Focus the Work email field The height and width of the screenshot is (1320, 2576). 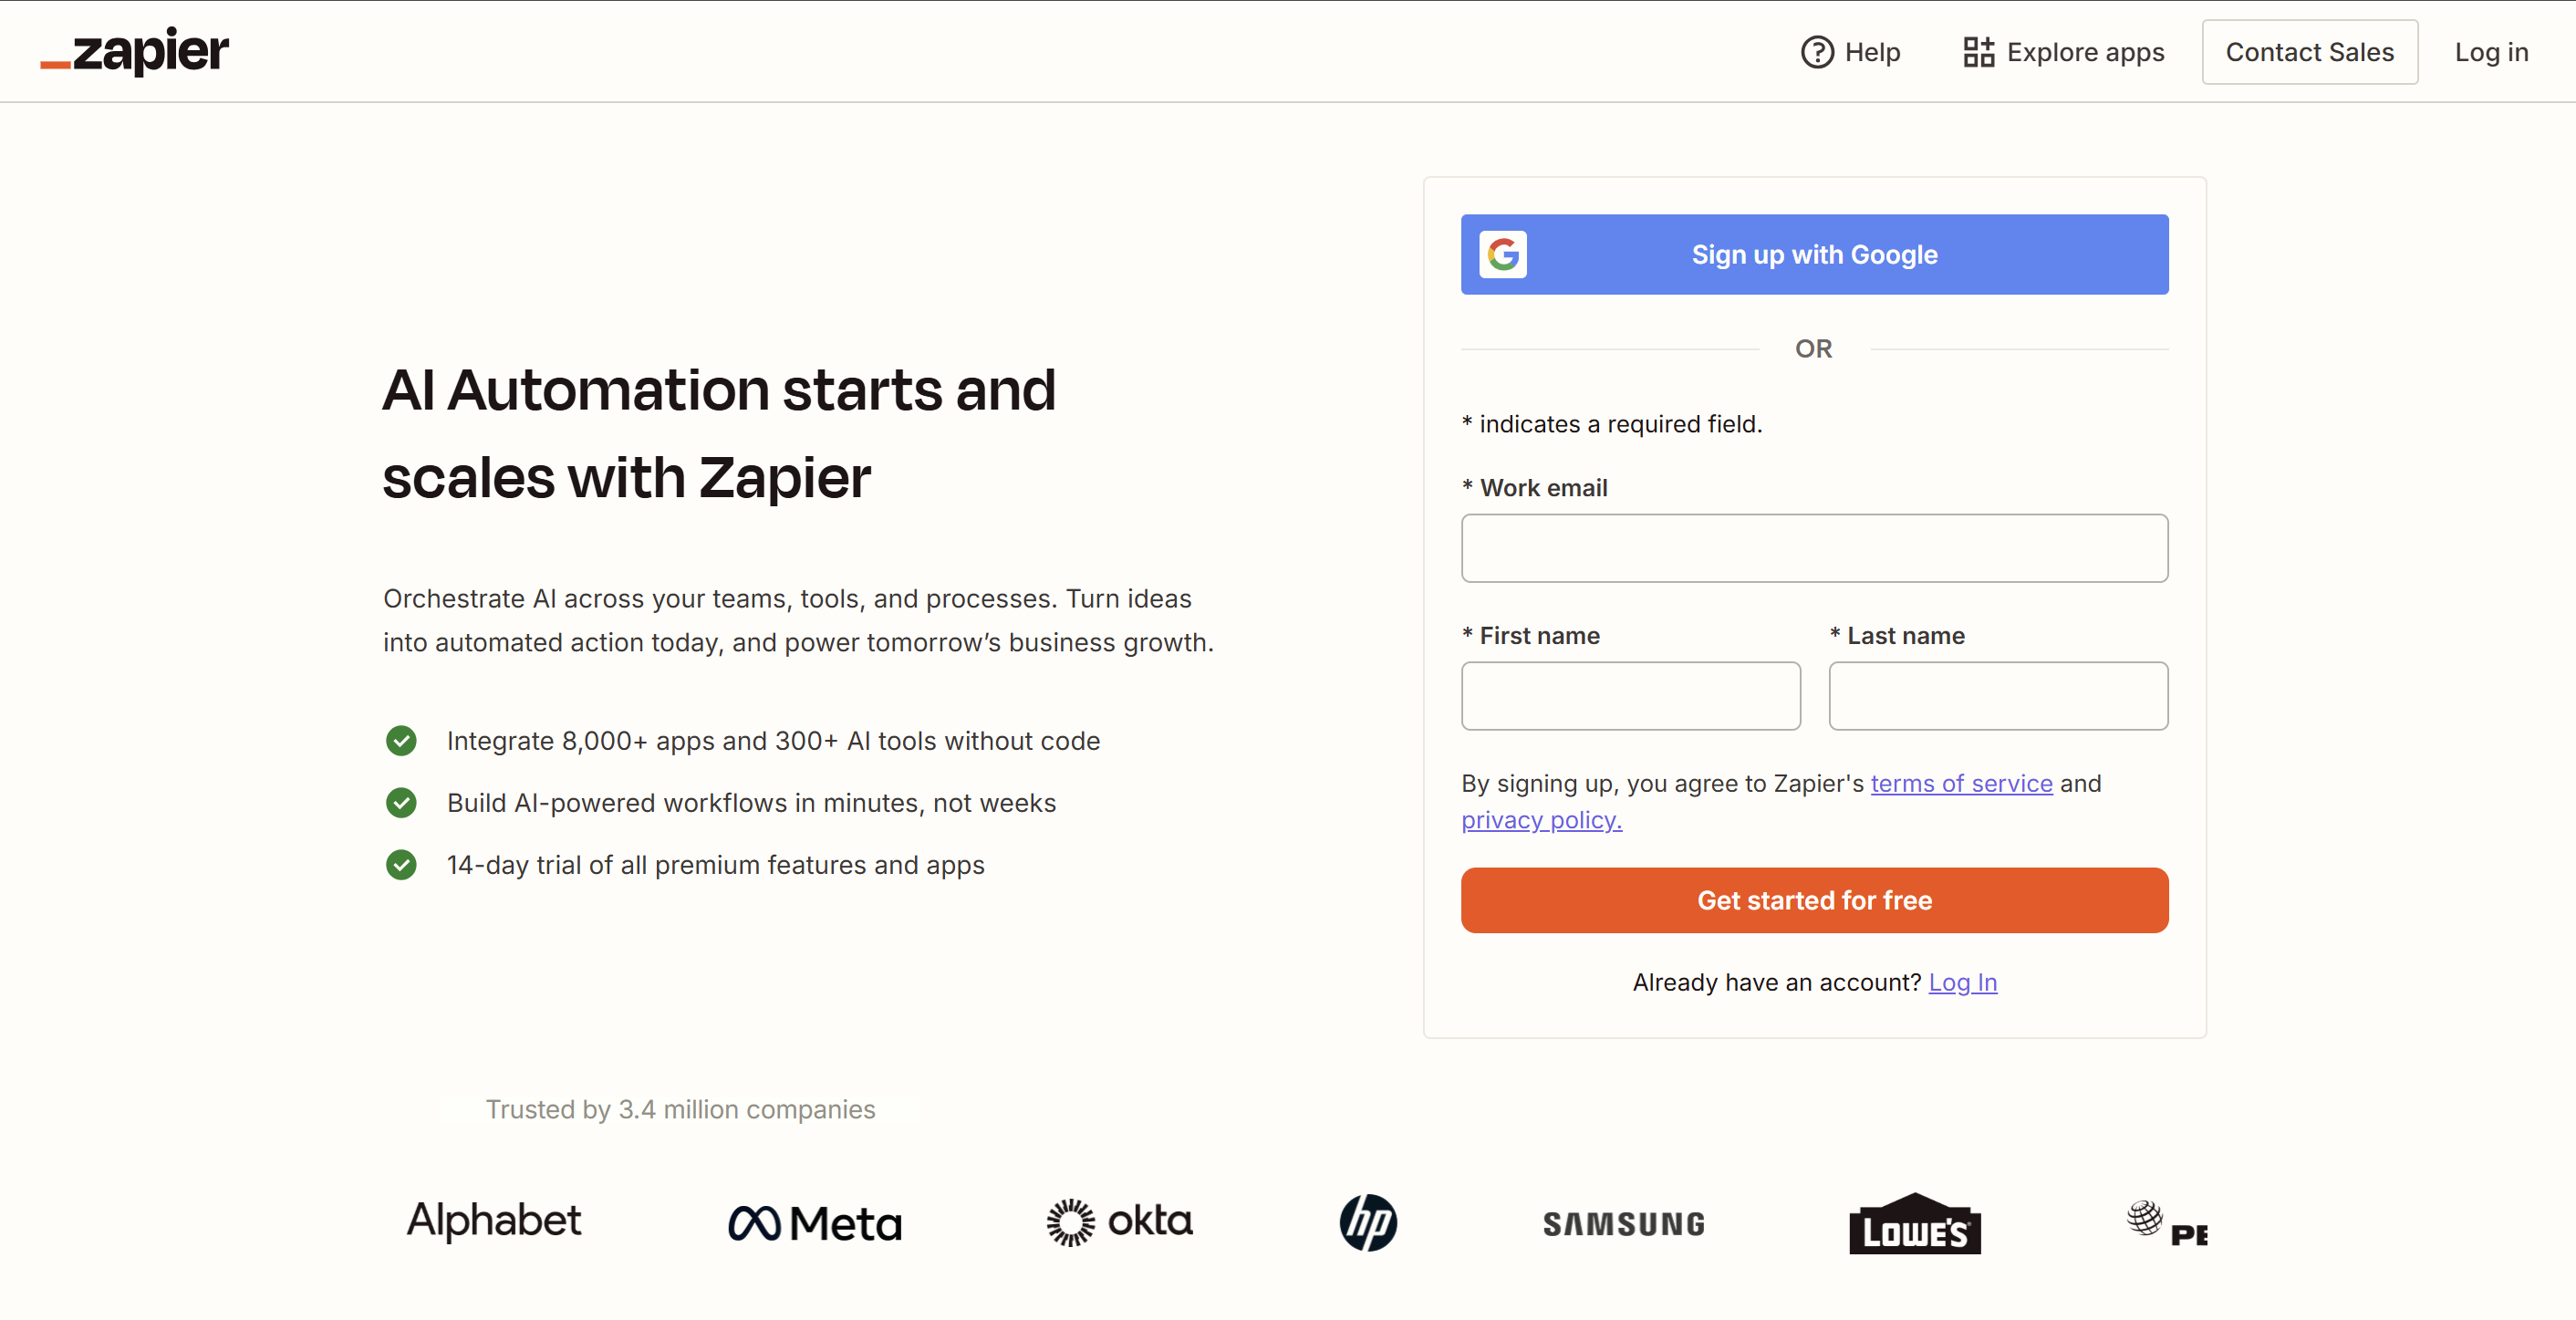coord(1813,548)
